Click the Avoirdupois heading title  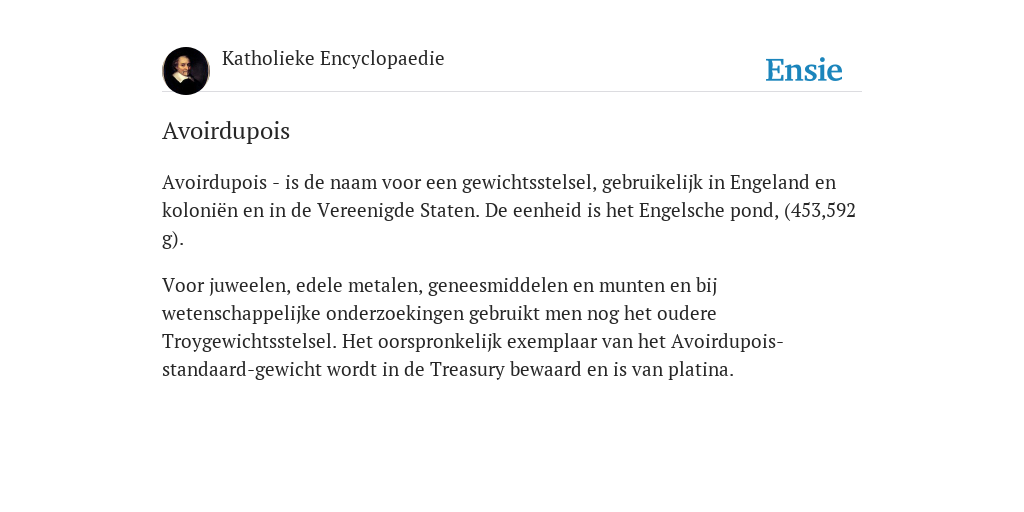point(226,131)
